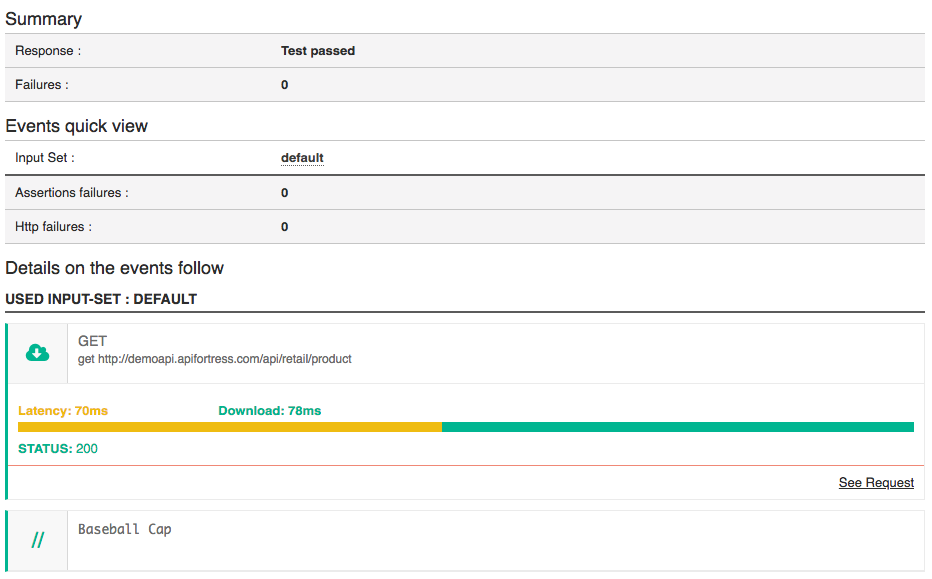Click the yellow latency bar segment
932x579 pixels.
pyautogui.click(x=229, y=427)
